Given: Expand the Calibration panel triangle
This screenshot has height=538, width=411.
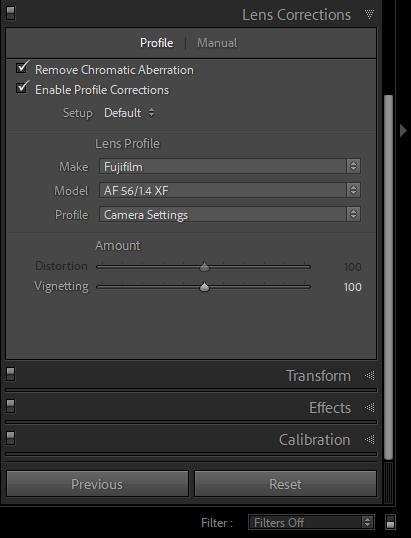Looking at the screenshot, I should (369, 440).
